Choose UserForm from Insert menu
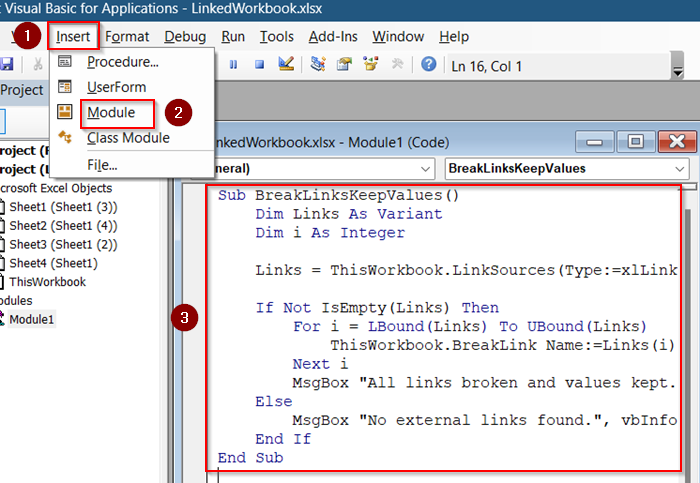 pos(117,87)
